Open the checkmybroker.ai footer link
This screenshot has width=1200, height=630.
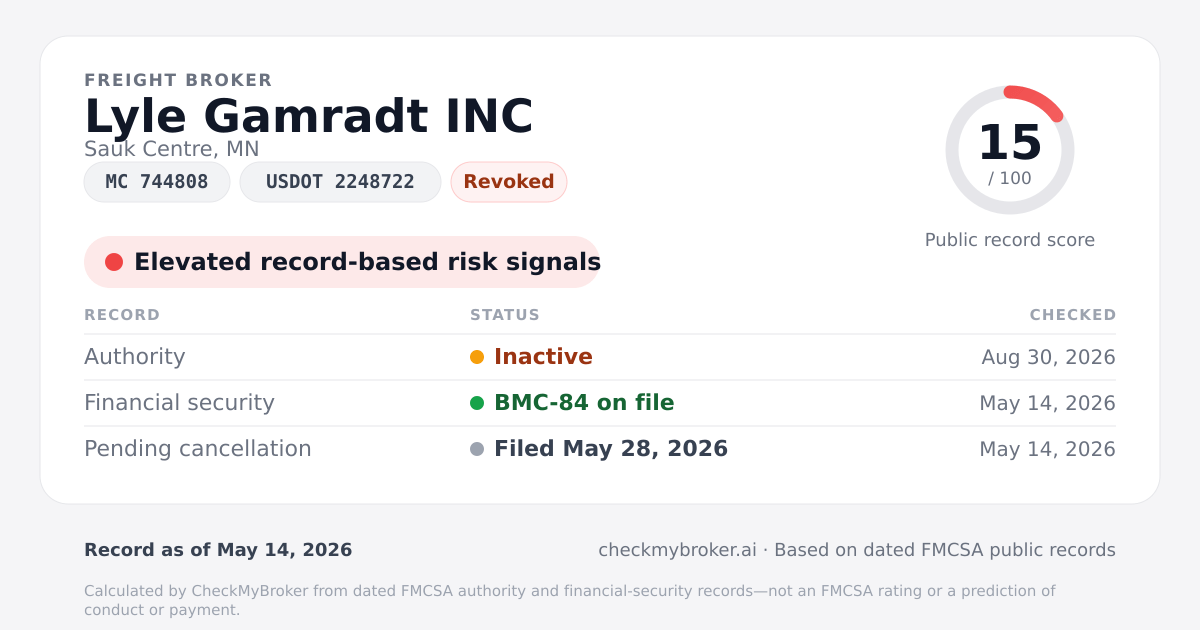coord(677,550)
